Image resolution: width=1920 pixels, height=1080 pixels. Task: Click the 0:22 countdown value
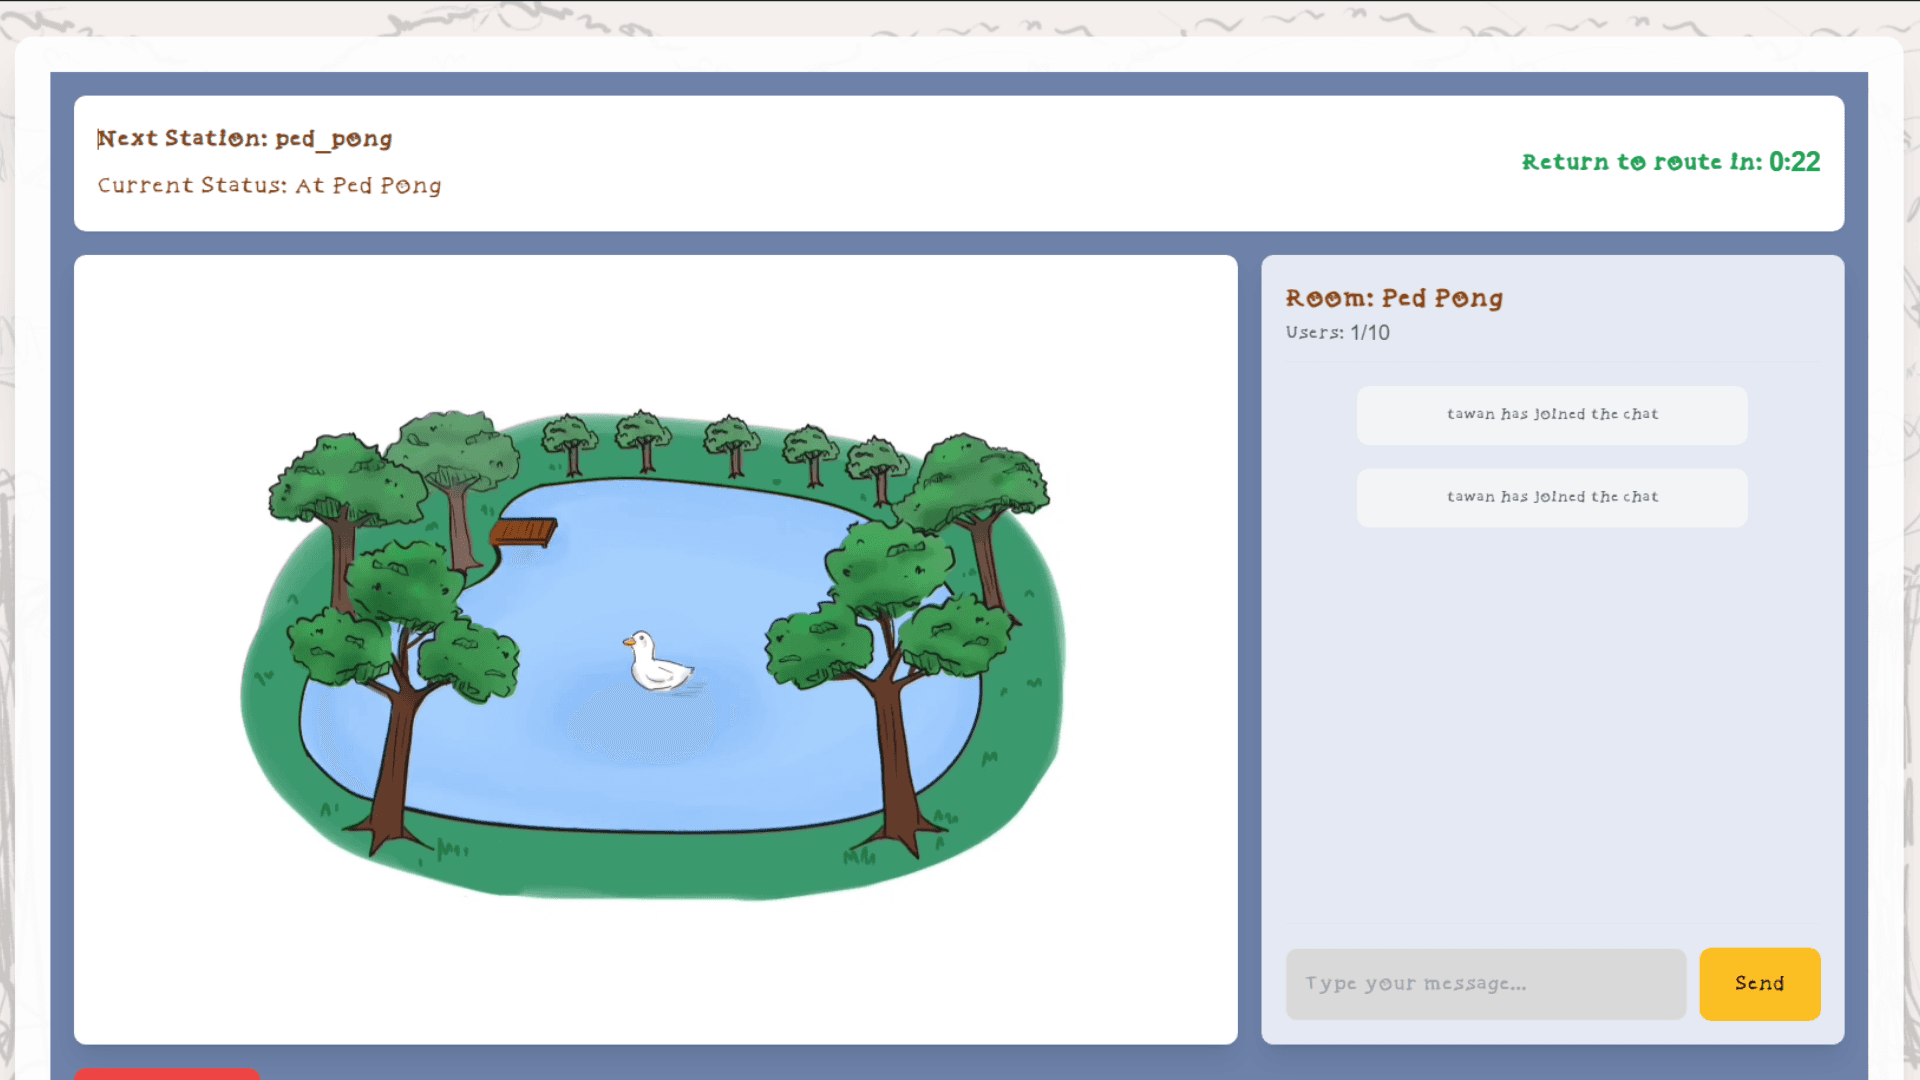pyautogui.click(x=1794, y=162)
